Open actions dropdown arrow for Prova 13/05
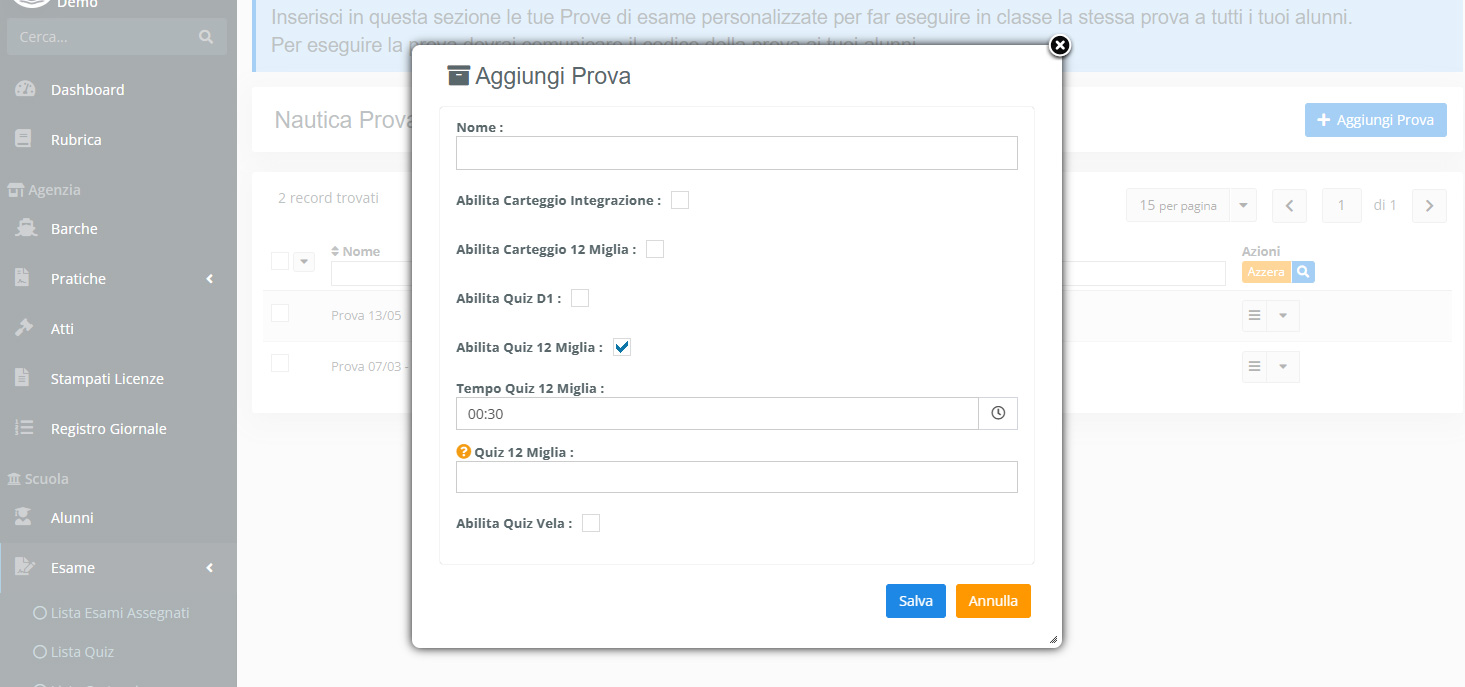The height and width of the screenshot is (687, 1465). (1284, 315)
